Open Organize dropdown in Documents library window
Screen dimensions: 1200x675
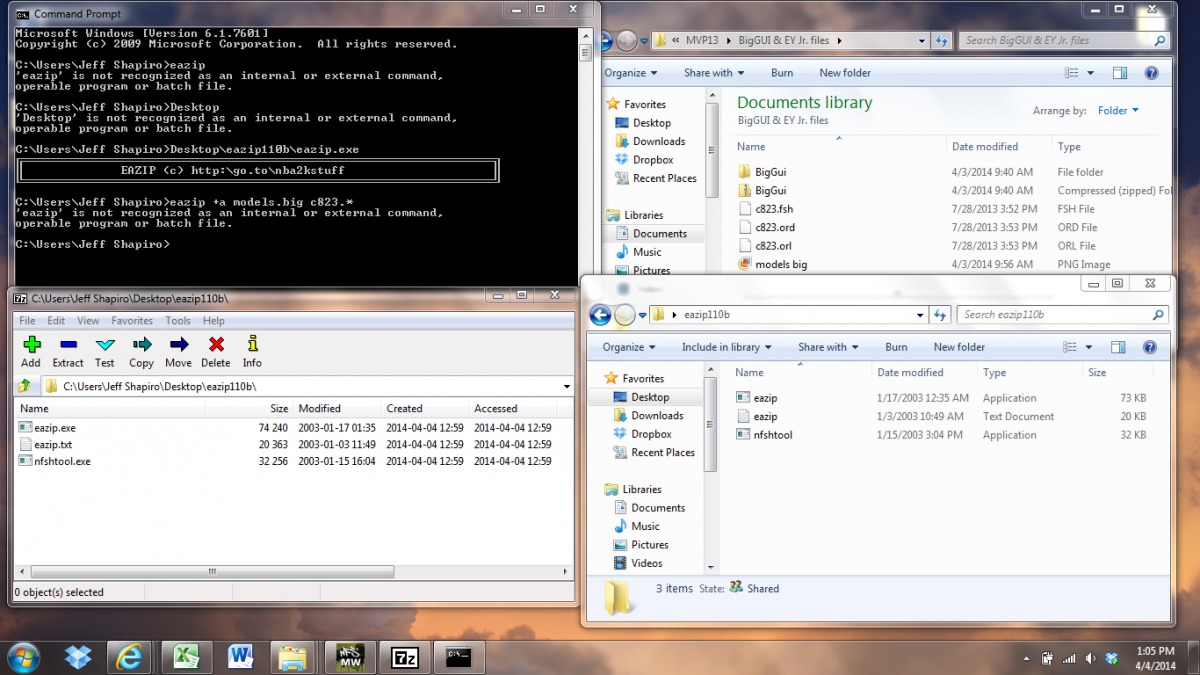point(631,73)
